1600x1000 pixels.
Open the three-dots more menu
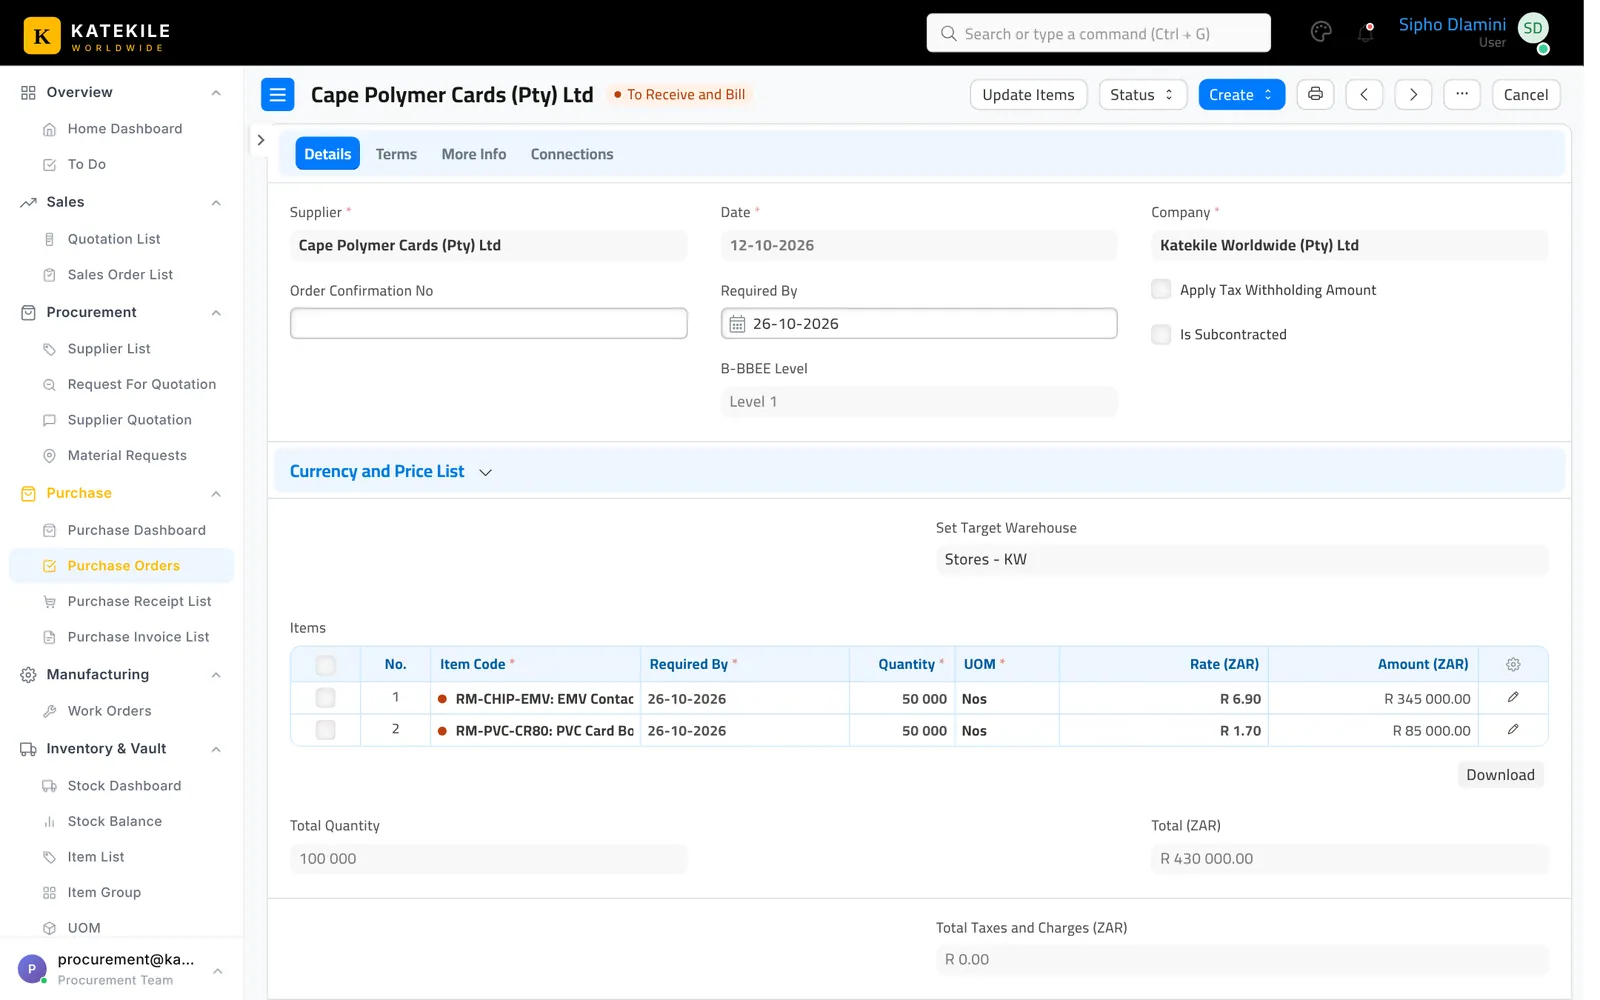click(1462, 94)
